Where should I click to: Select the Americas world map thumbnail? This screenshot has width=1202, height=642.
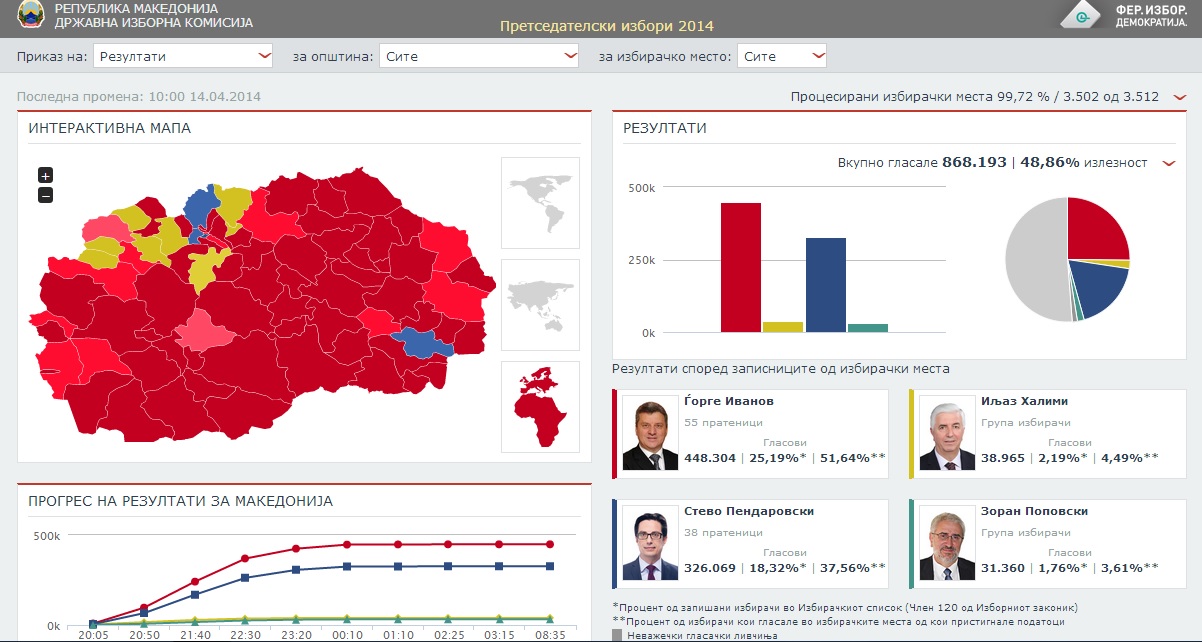coord(540,202)
